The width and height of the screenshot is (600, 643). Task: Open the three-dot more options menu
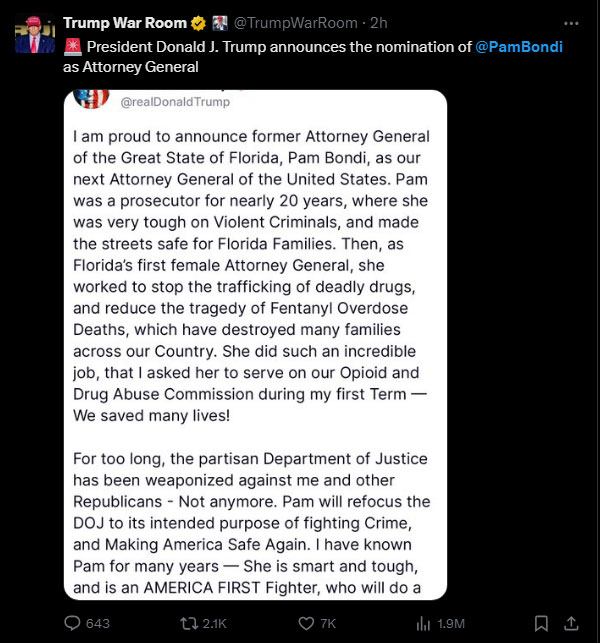pos(571,22)
